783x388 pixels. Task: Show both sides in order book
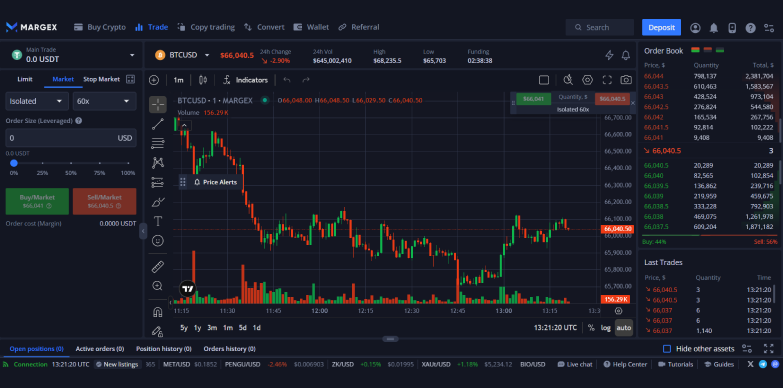(695, 50)
